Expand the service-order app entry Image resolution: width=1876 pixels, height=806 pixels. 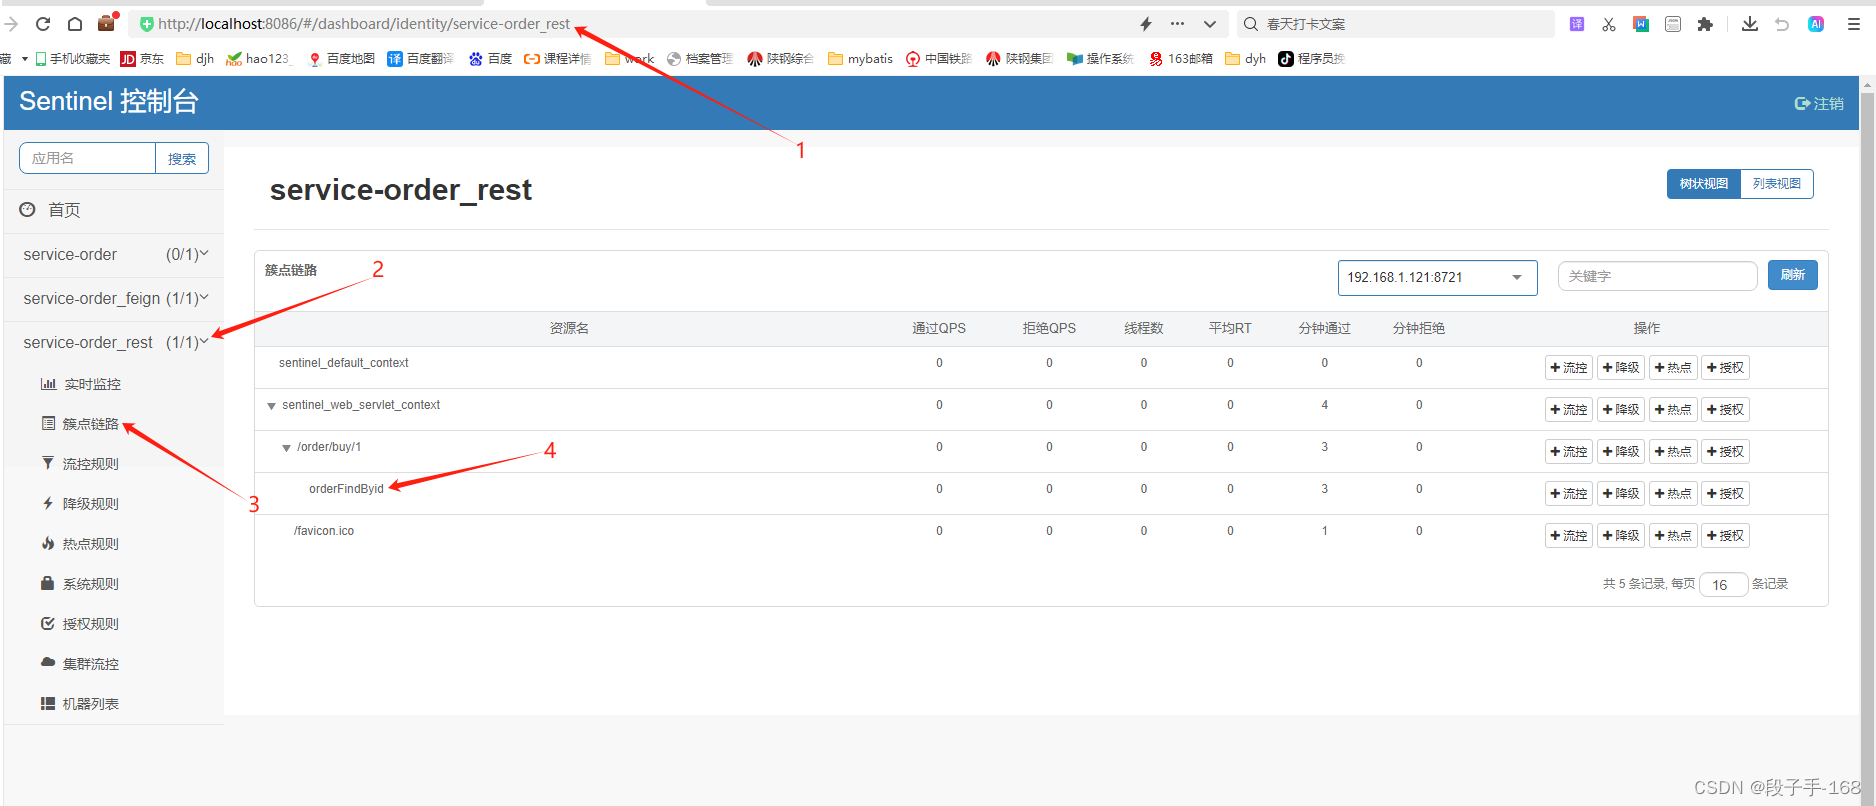[x=114, y=255]
